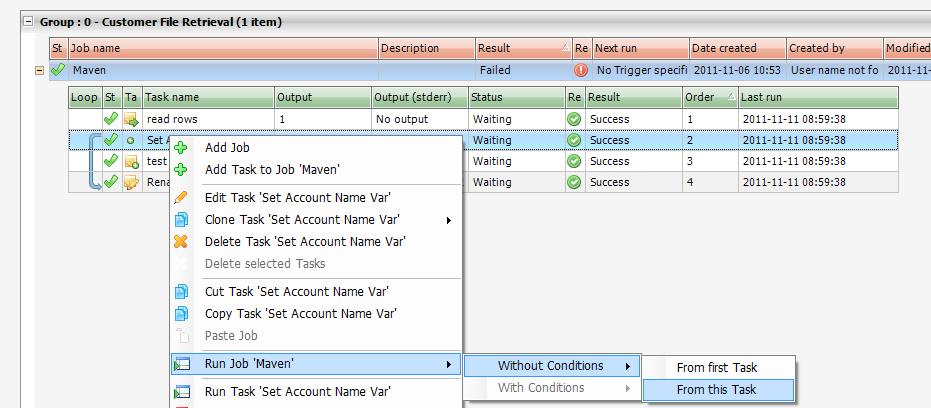931x408 pixels.
Task: Select the read rows task row
Action: pyautogui.click(x=207, y=119)
